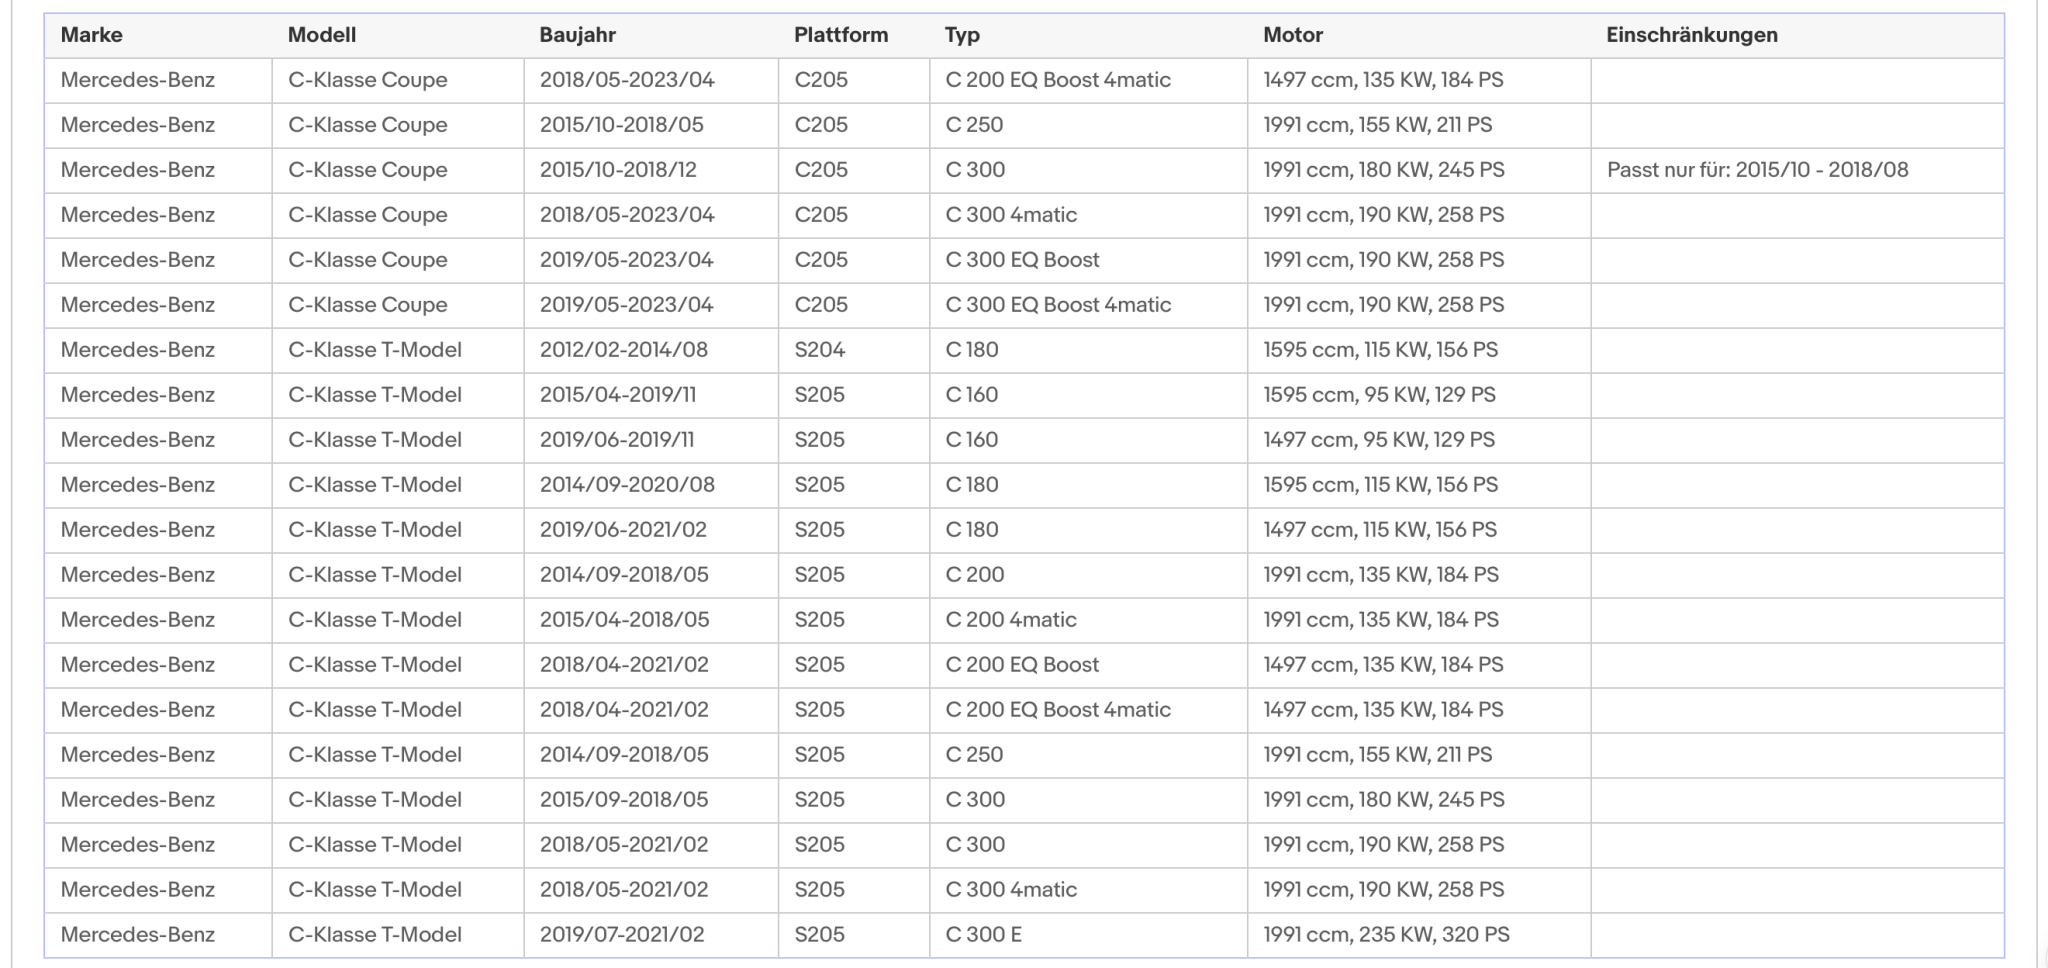Click the Modell column header
2048x968 pixels.
tap(398, 35)
